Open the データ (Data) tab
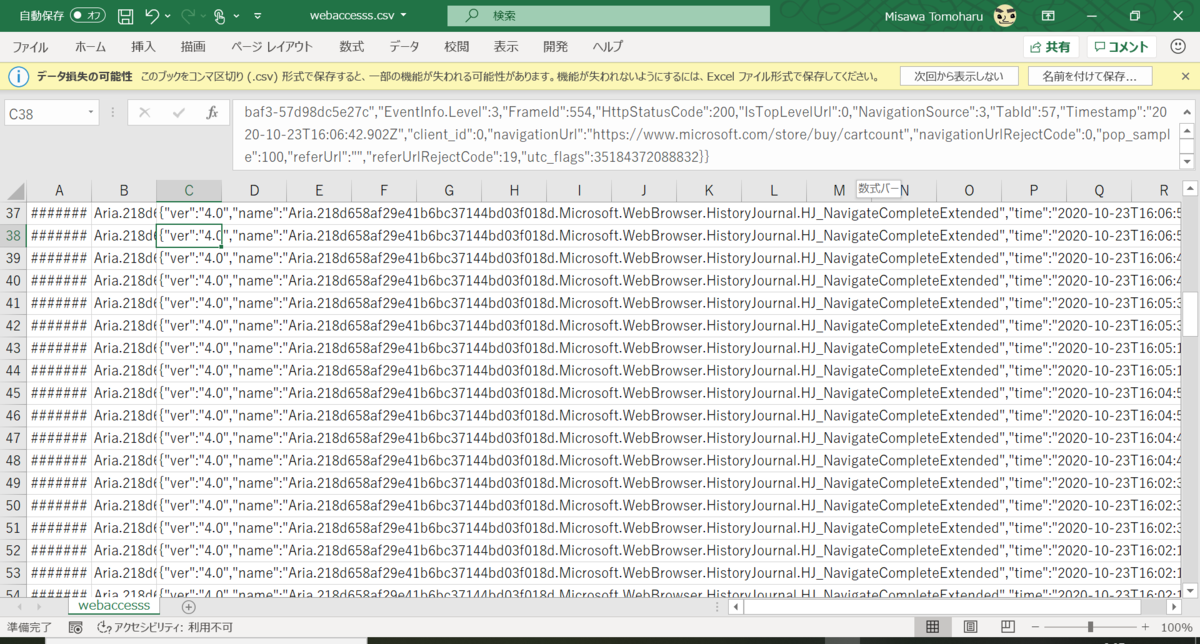Viewport: 1200px width, 644px height. tap(404, 47)
